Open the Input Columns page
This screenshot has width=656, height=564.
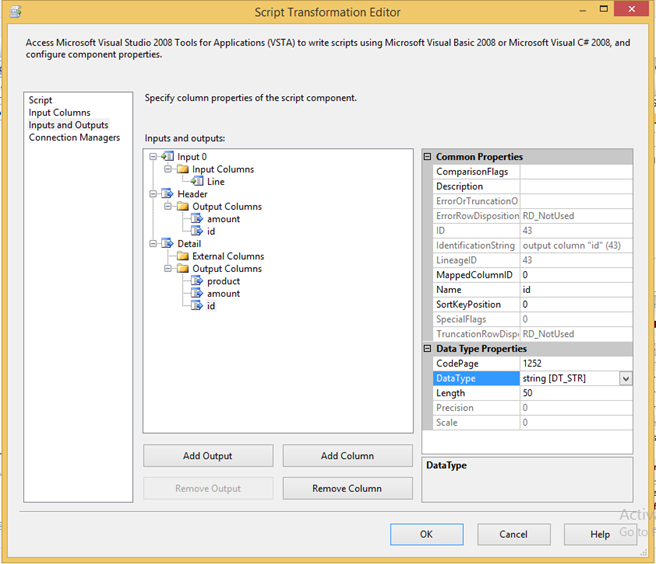[59, 113]
